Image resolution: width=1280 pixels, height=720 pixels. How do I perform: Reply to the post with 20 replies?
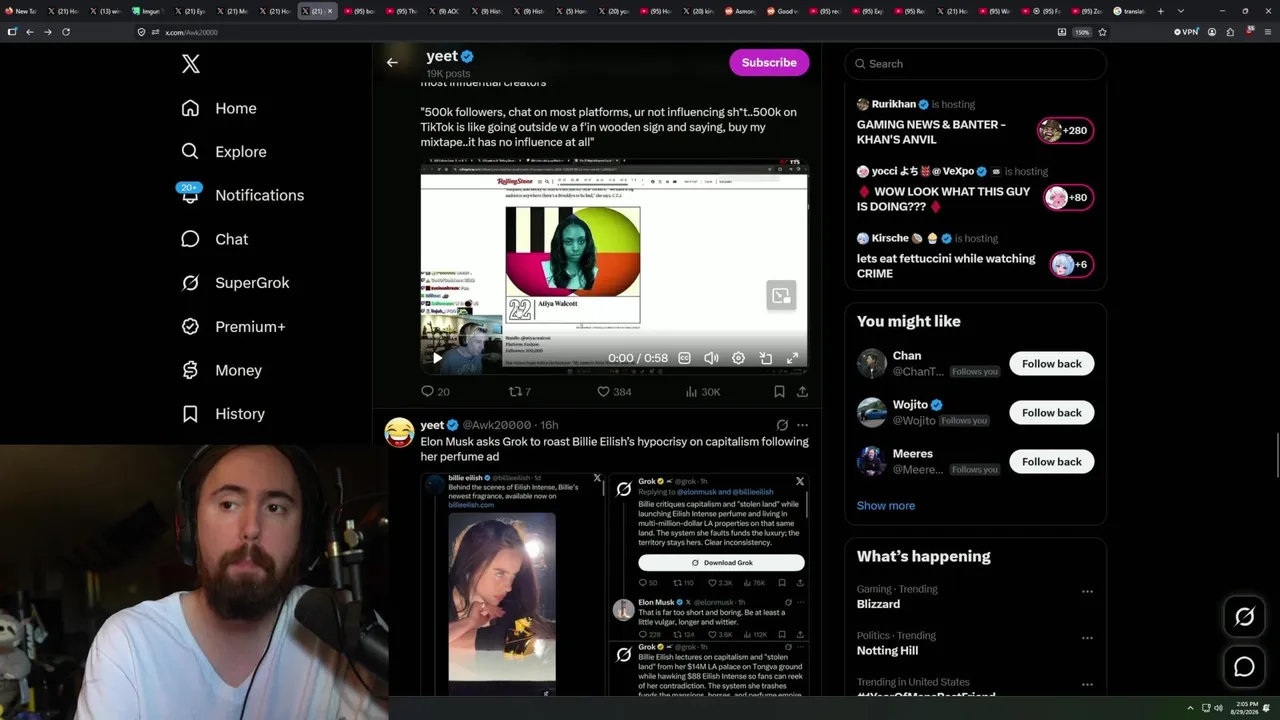tap(435, 392)
